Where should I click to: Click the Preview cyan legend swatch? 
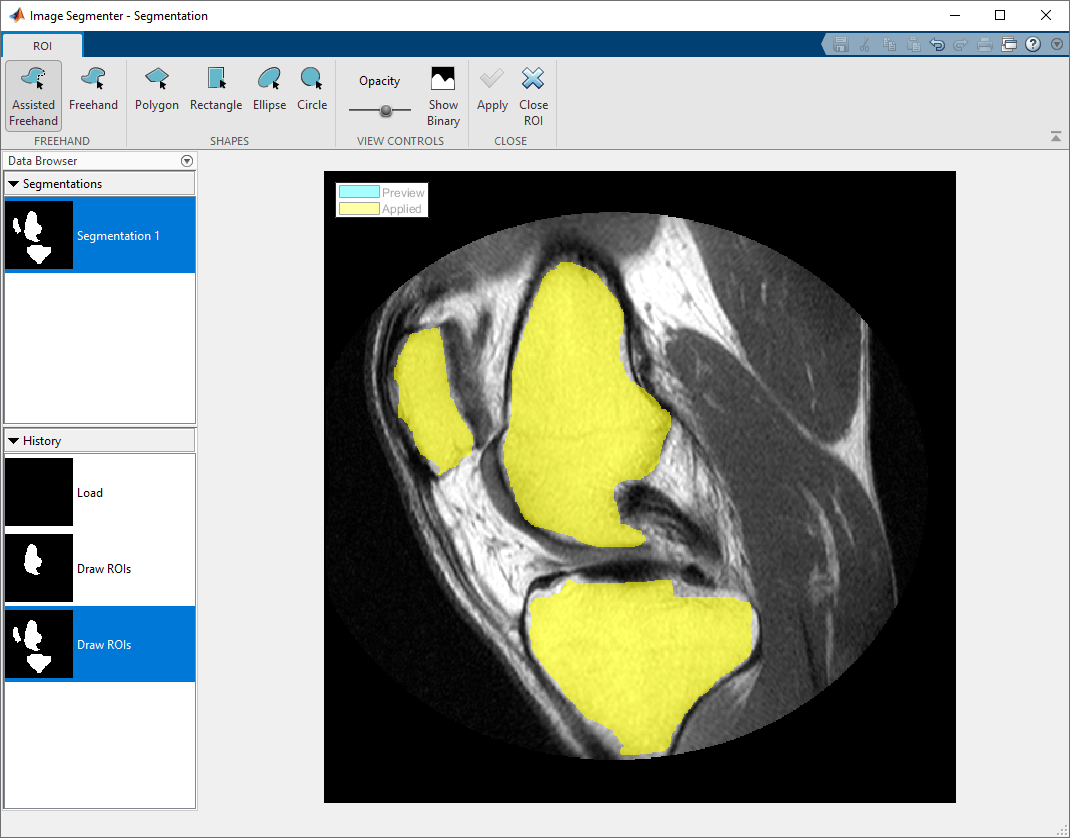[359, 192]
